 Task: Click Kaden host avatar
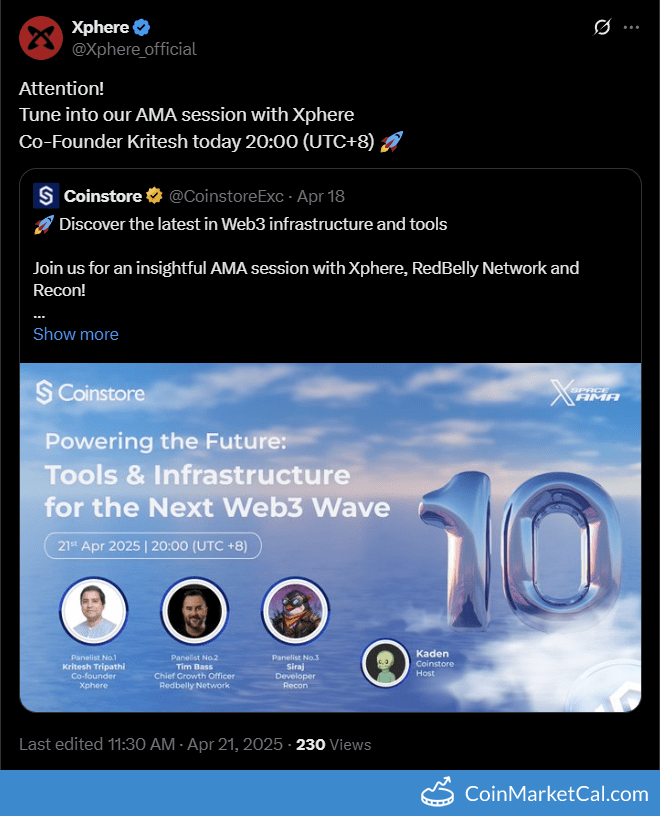386,662
